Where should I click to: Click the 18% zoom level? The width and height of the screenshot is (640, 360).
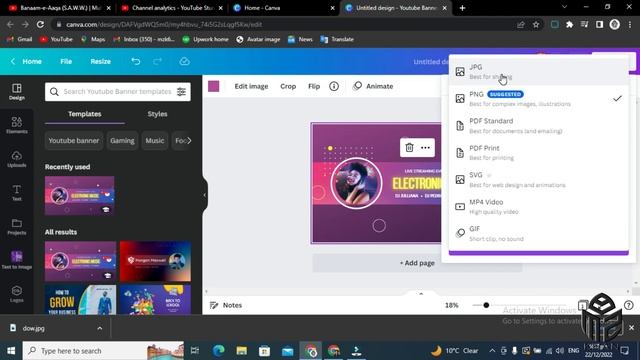pos(451,305)
